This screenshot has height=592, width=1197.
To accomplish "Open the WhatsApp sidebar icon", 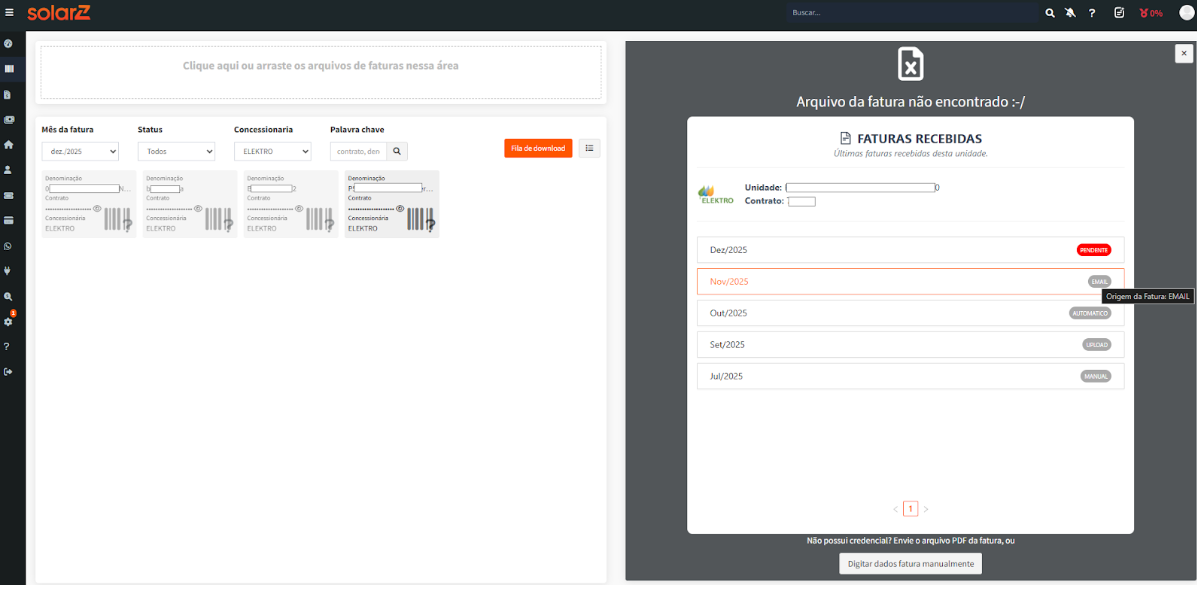I will point(8,246).
